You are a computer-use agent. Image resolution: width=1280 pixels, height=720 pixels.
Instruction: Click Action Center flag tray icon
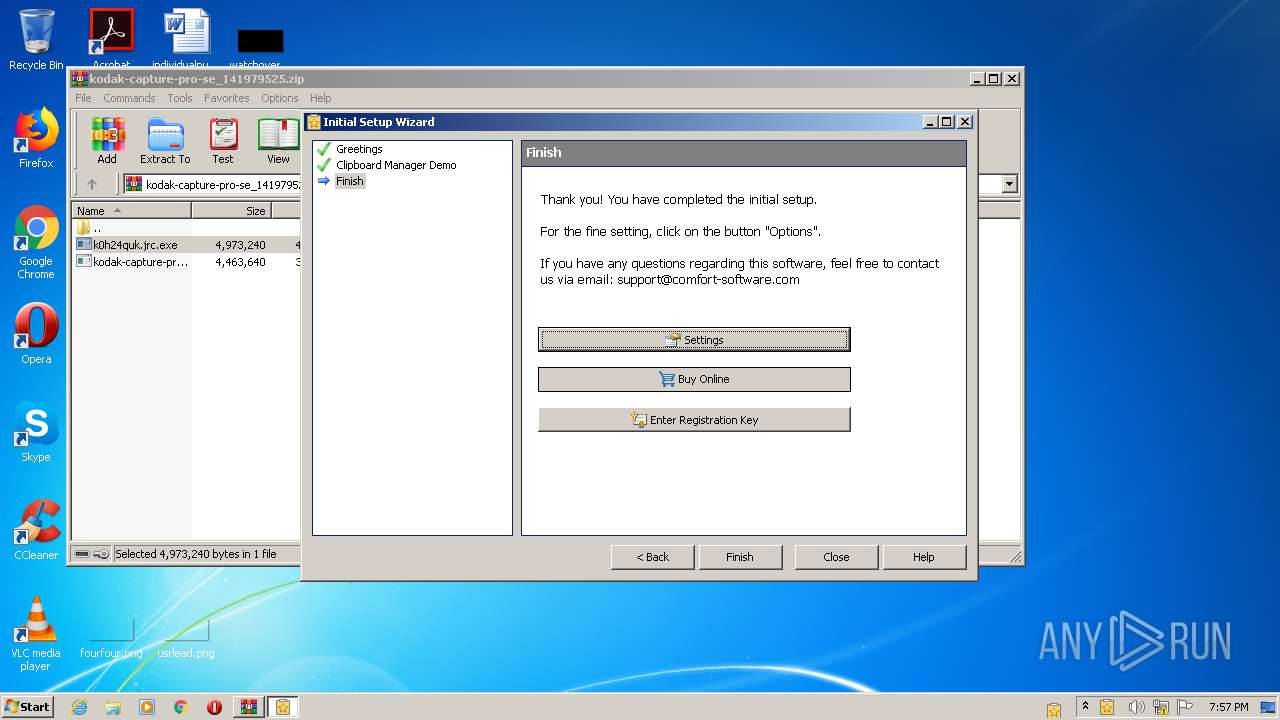(1186, 707)
